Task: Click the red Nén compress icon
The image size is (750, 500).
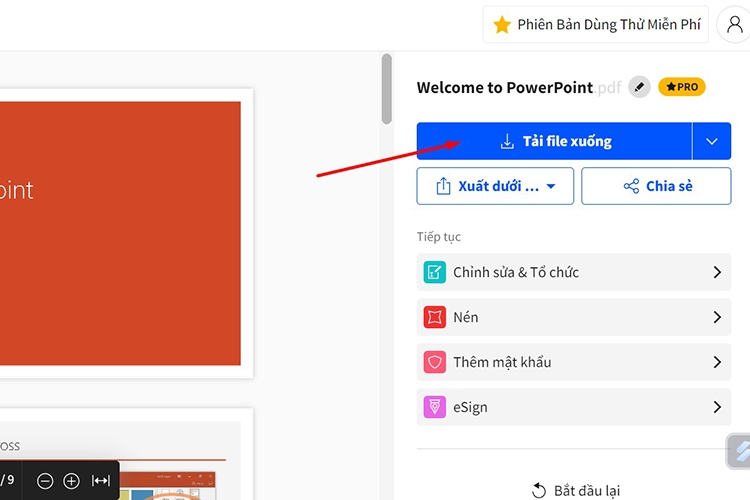Action: coord(434,317)
